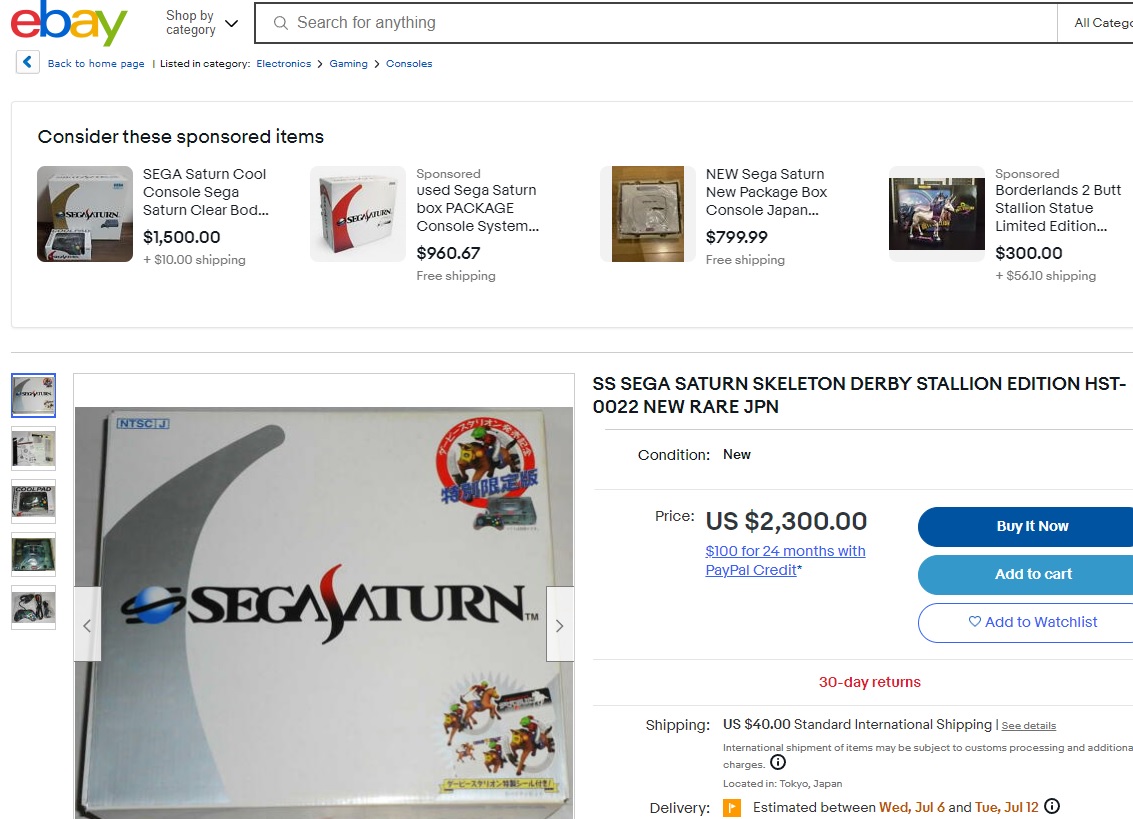The image size is (1133, 819).
Task: Open the Gaming breadcrumb category
Action: (x=348, y=64)
